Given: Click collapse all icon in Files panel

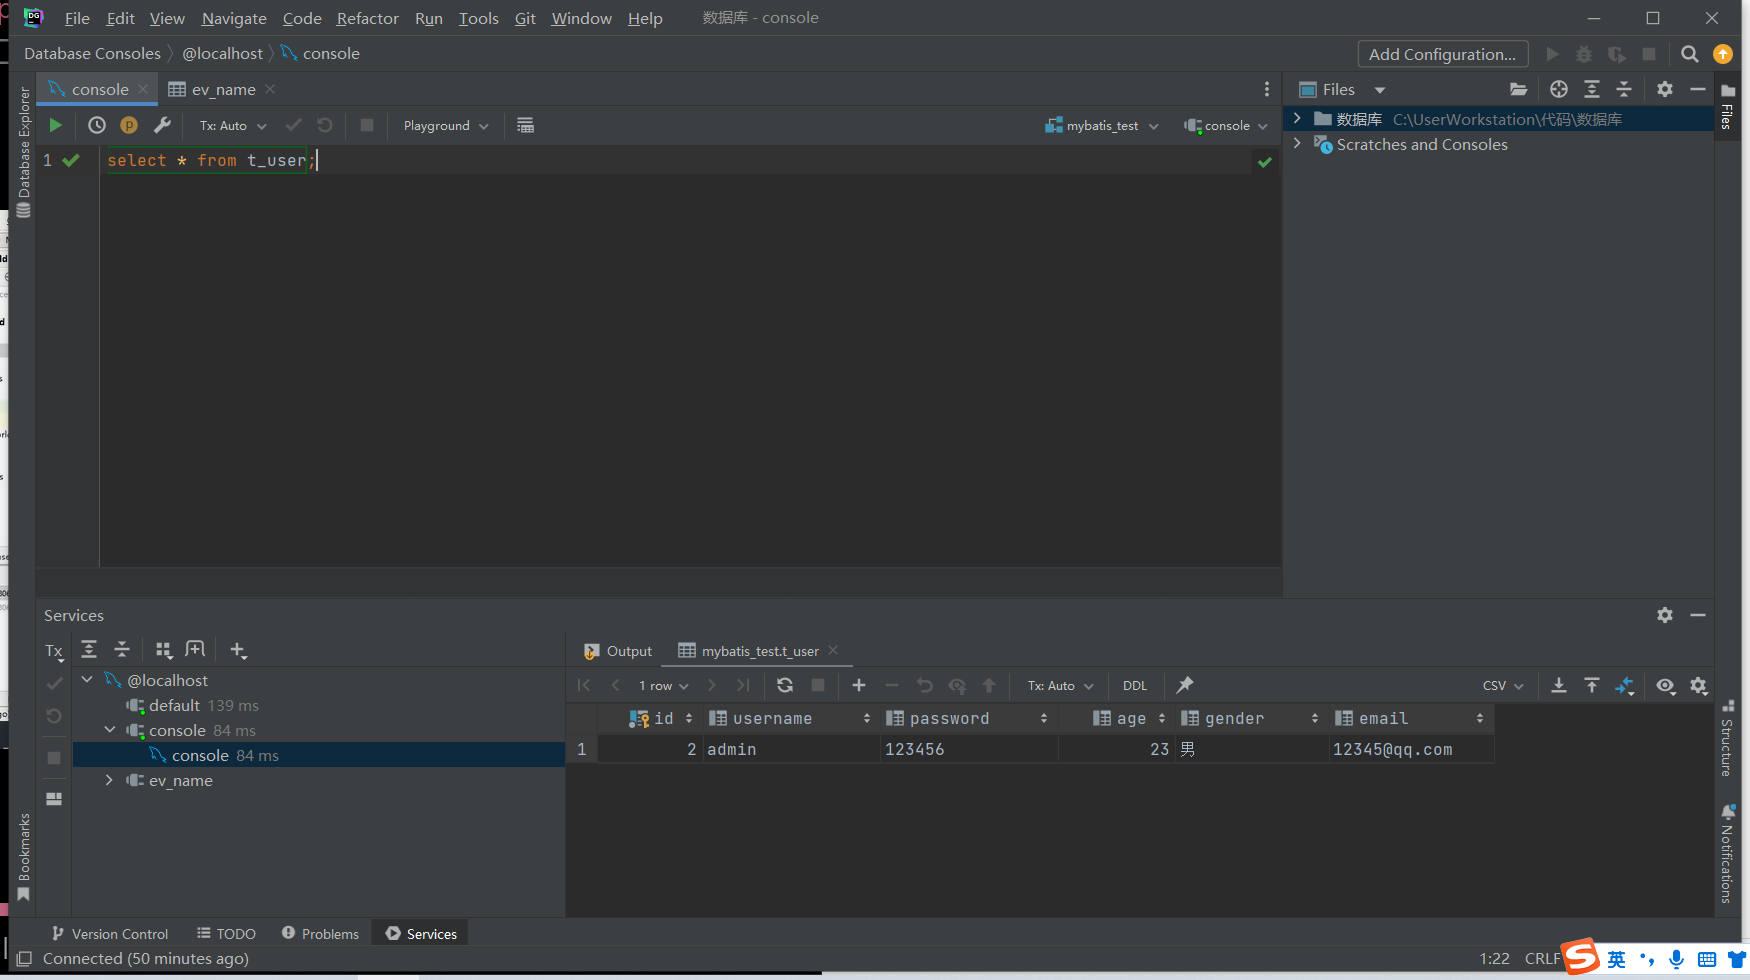Looking at the screenshot, I should coord(1624,89).
